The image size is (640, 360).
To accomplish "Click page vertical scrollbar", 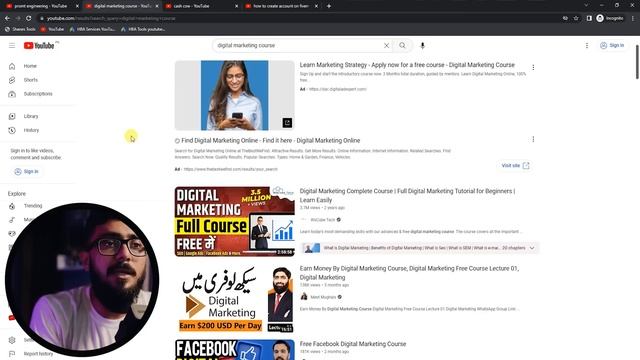I will [637, 62].
